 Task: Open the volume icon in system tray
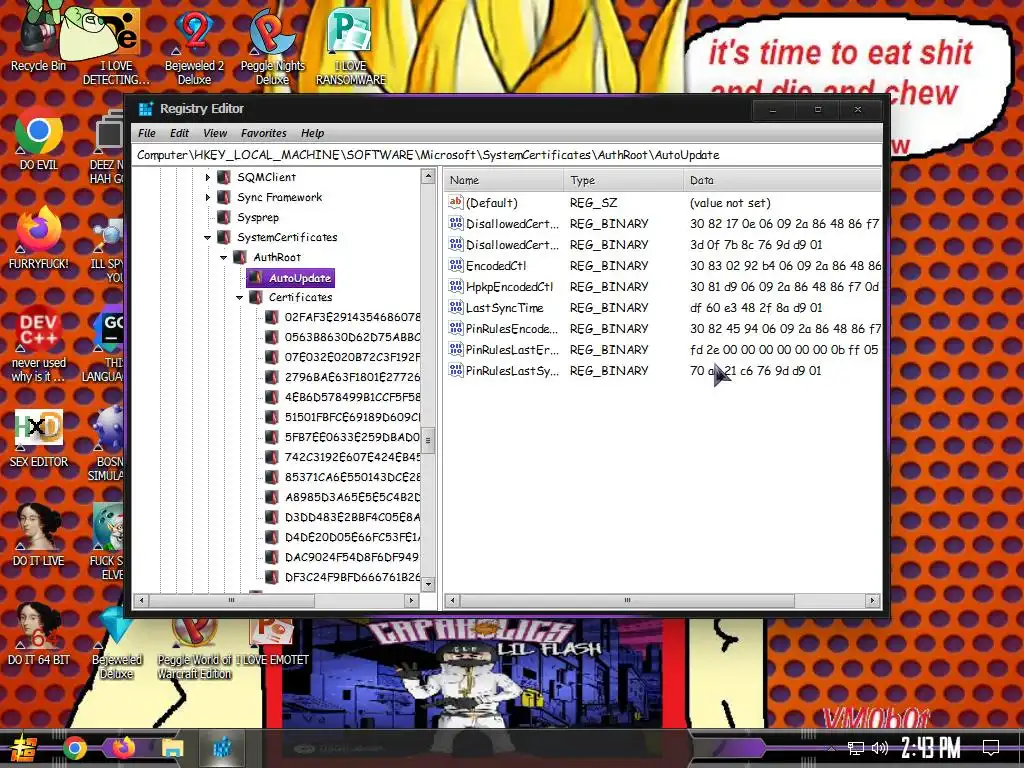(880, 748)
